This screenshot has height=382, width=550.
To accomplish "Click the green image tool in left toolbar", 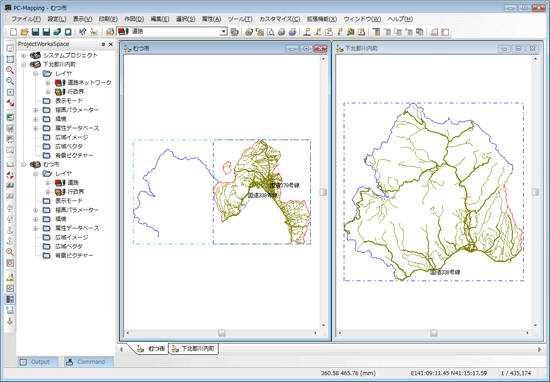I will pyautogui.click(x=10, y=117).
